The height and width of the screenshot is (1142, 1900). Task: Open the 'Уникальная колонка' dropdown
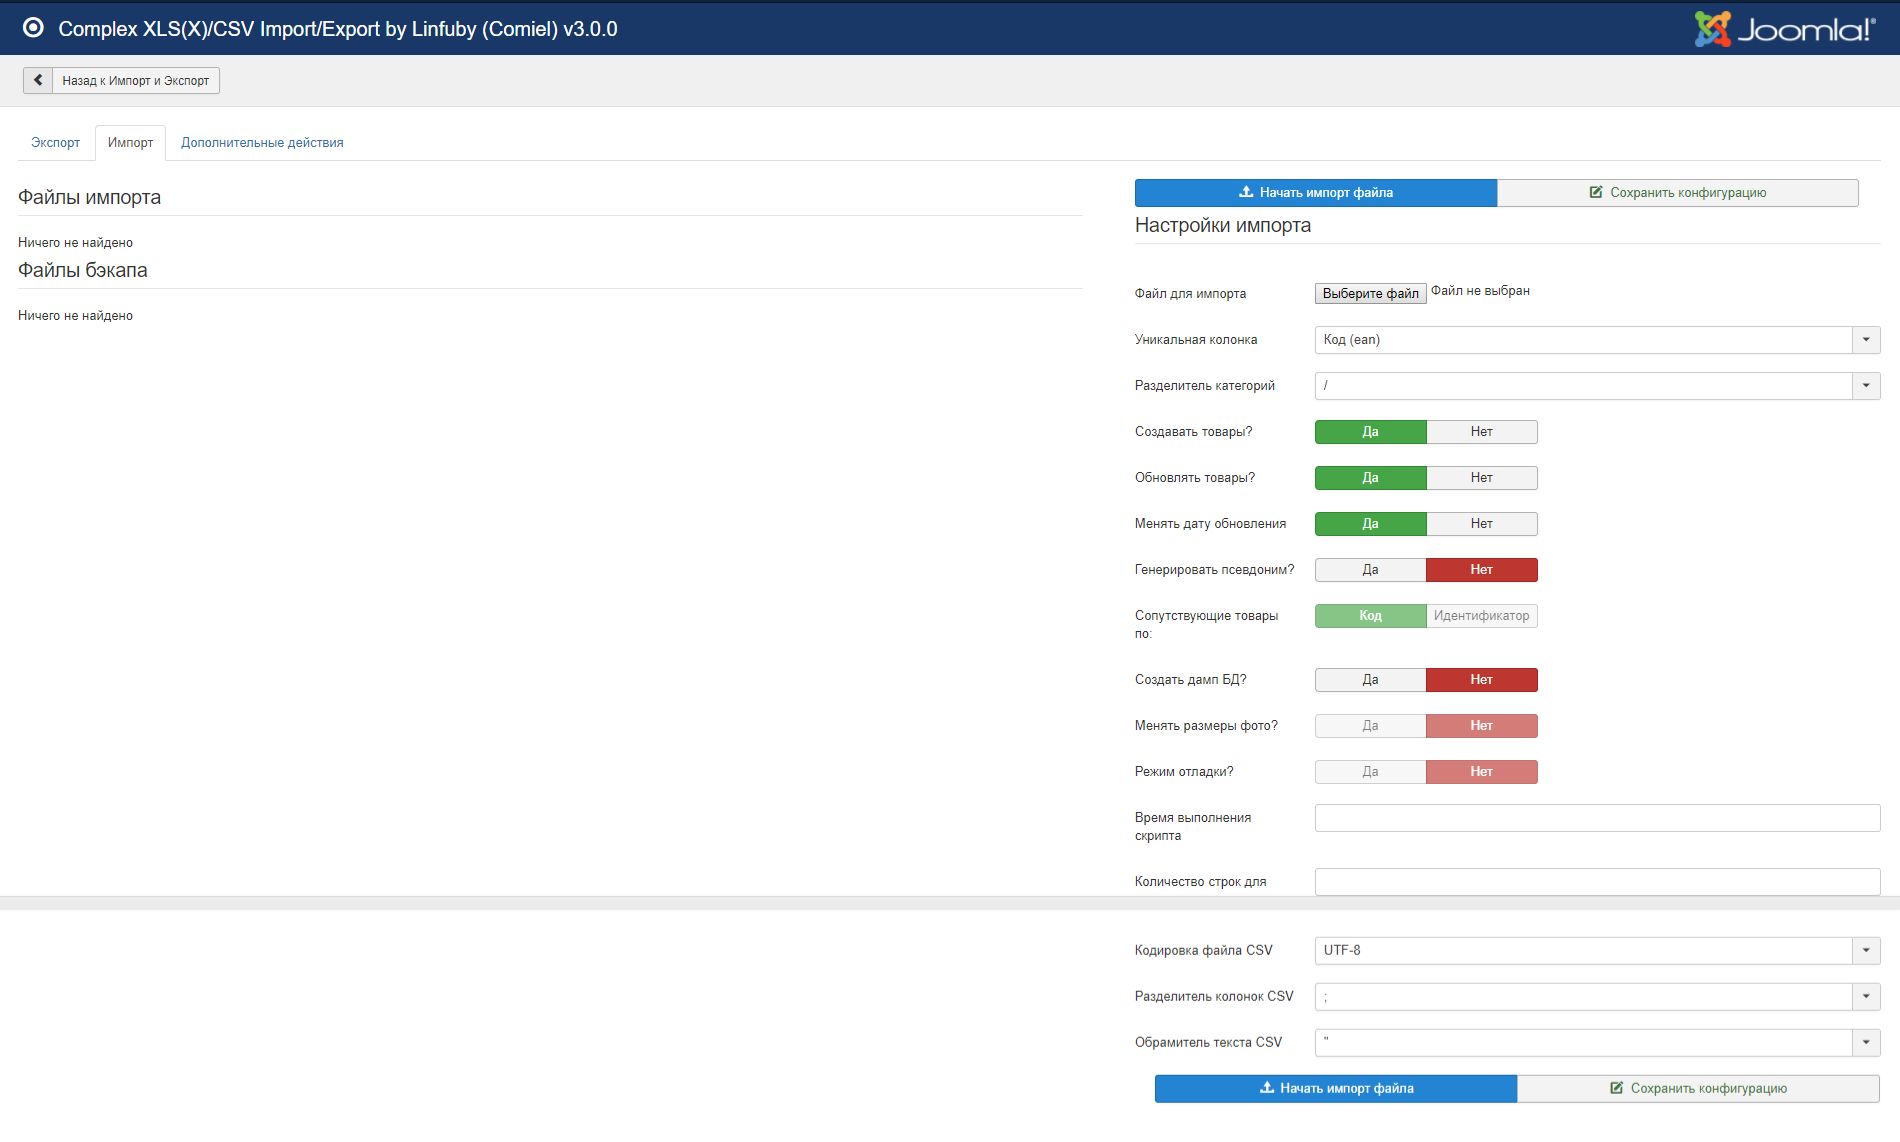[1597, 340]
